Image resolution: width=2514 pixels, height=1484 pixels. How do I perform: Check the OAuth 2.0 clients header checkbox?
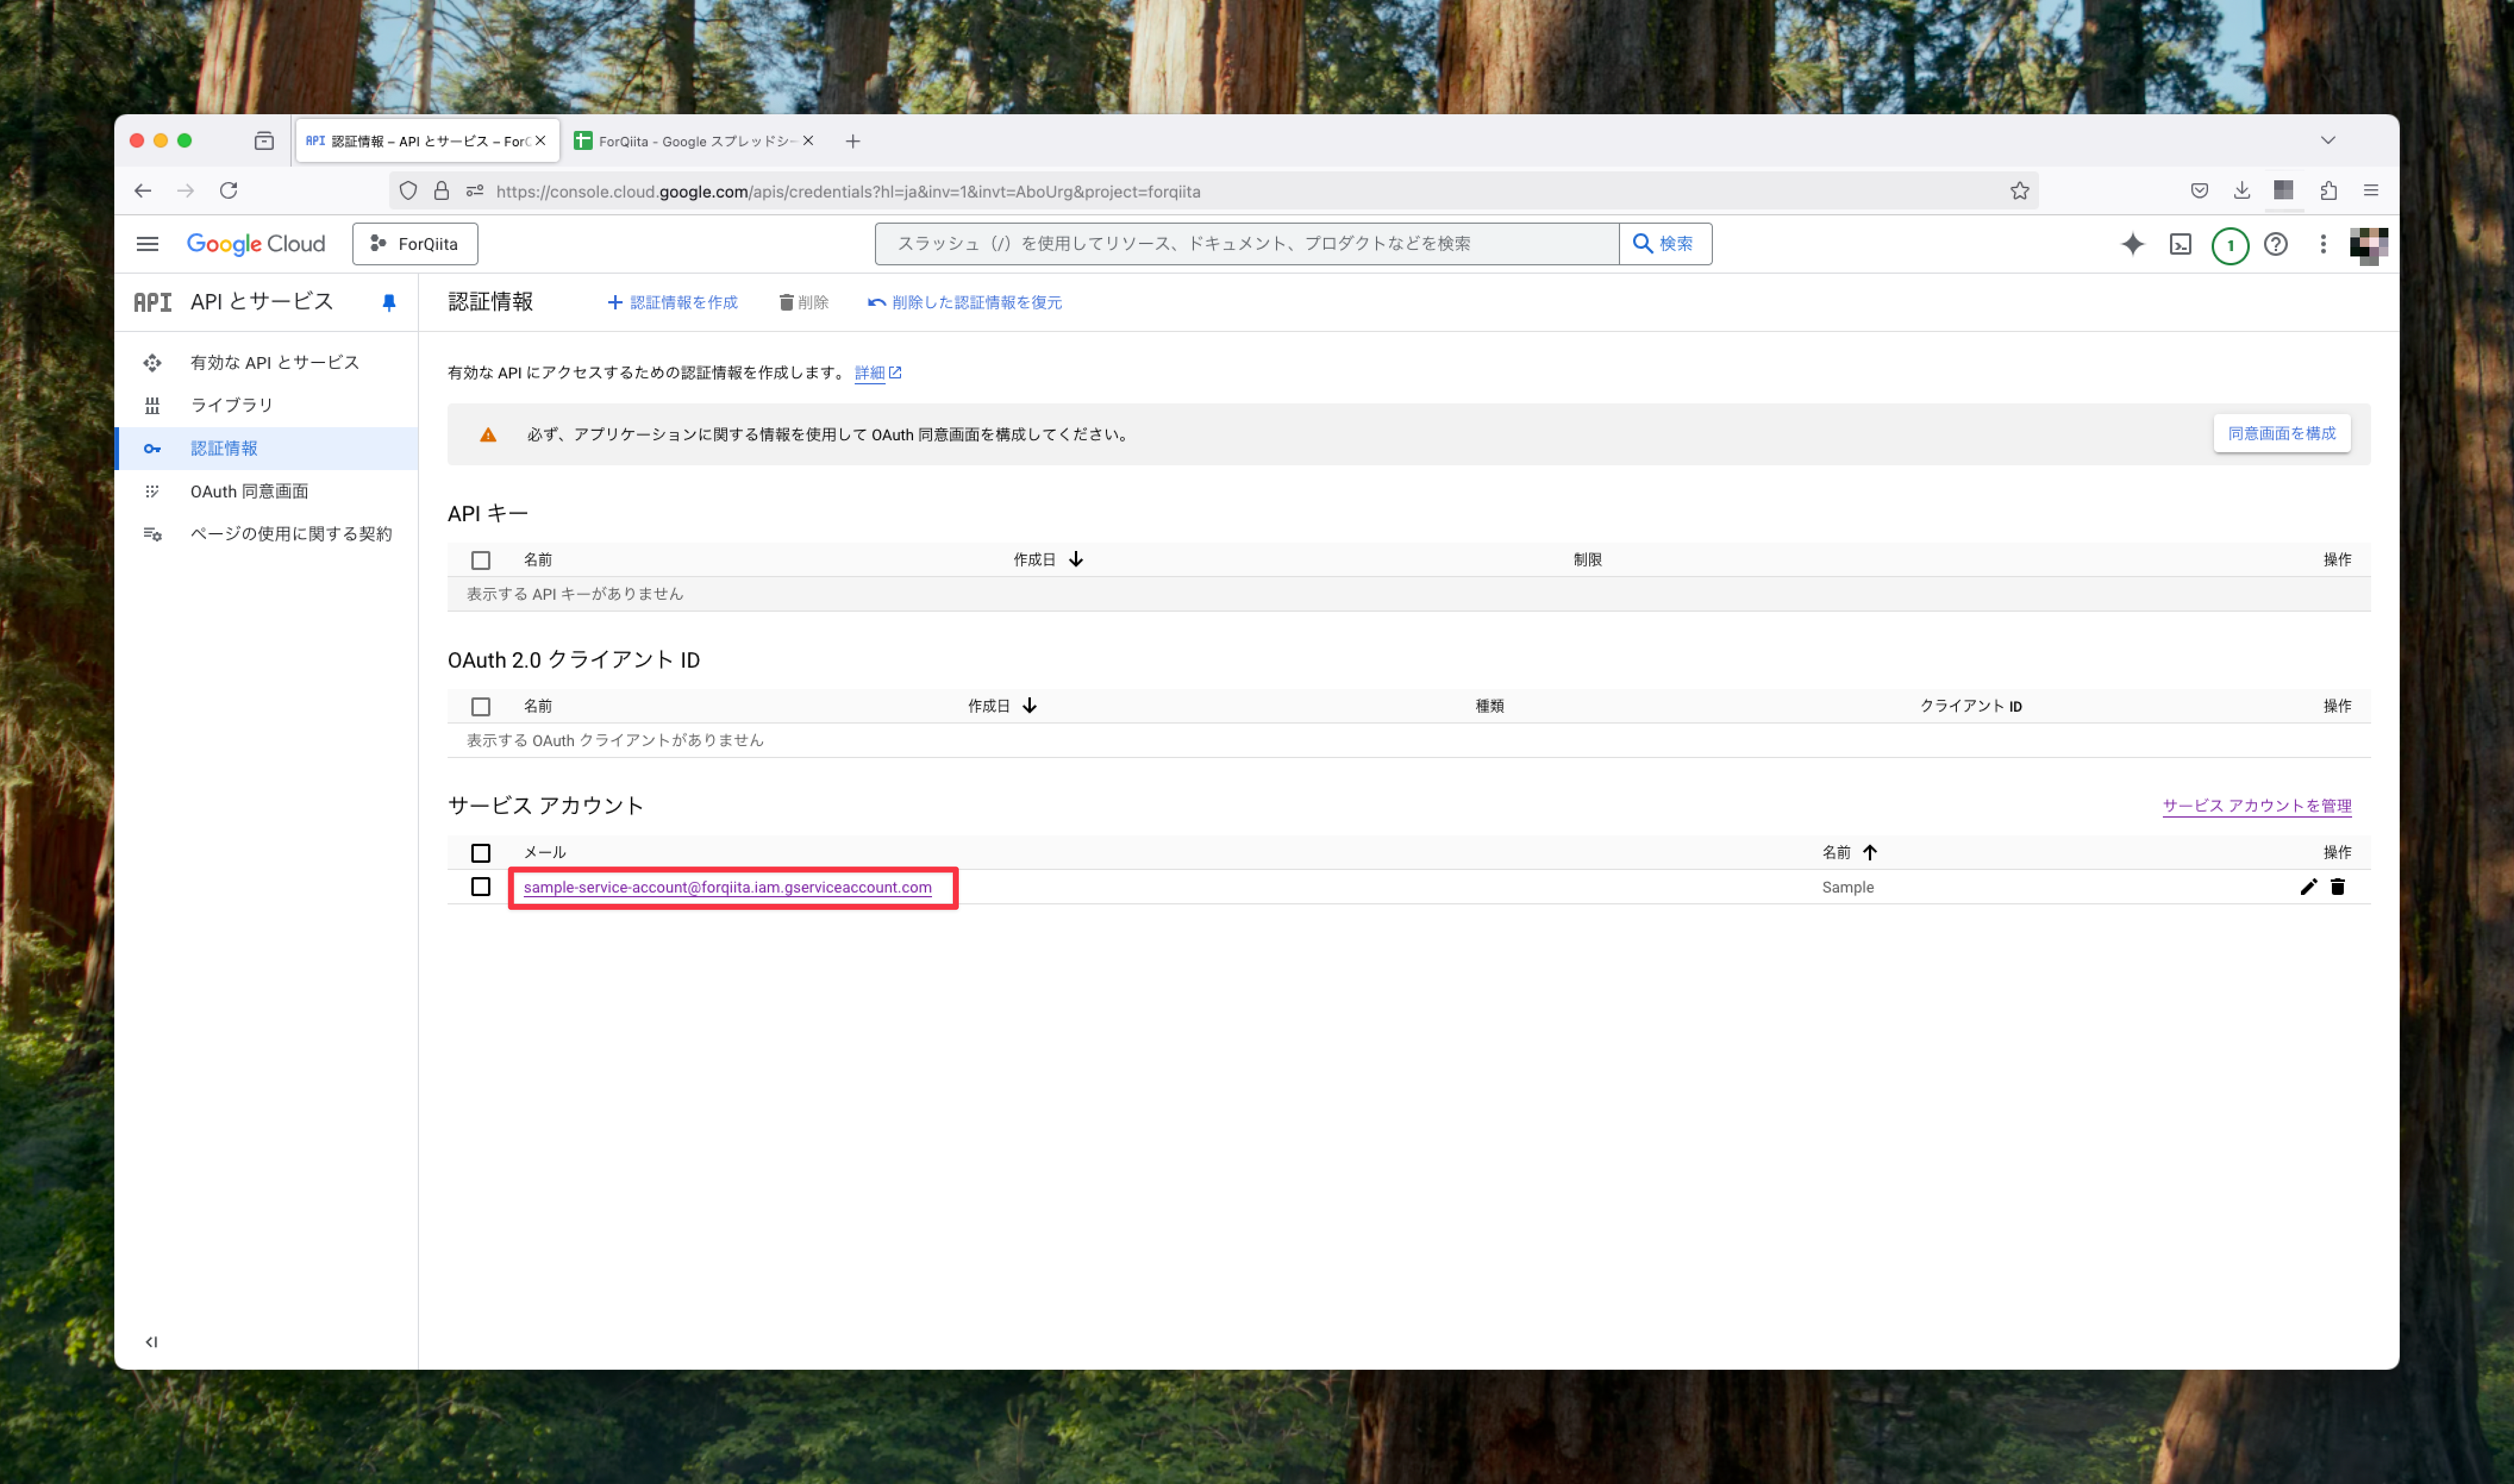[x=481, y=706]
